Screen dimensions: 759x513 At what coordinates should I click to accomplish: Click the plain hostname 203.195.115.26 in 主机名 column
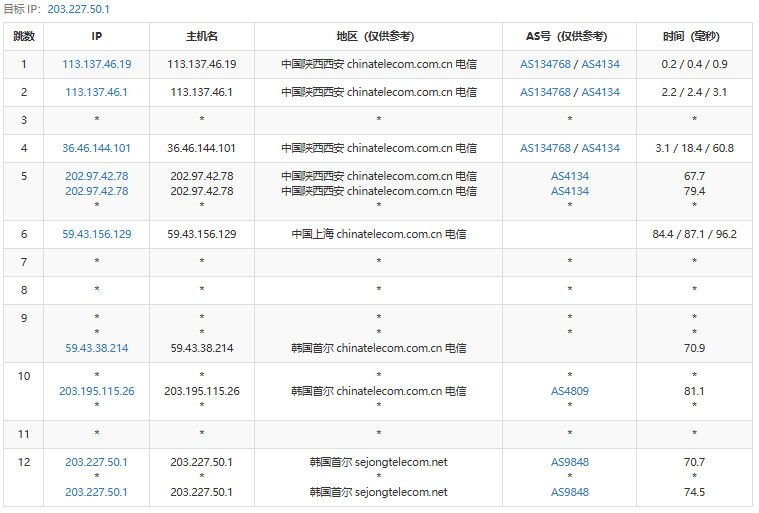pyautogui.click(x=202, y=391)
